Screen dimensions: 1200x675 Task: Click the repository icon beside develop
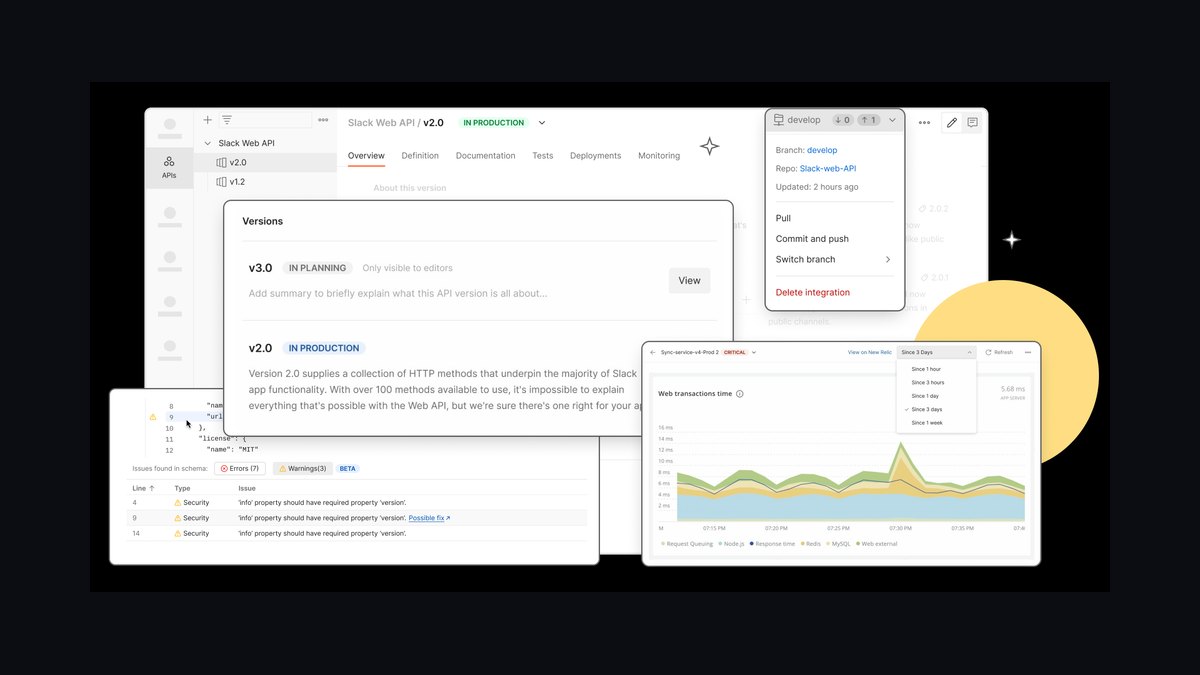(778, 120)
